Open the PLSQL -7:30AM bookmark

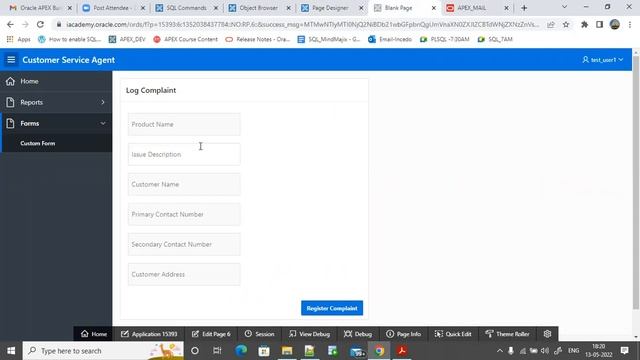[444, 39]
